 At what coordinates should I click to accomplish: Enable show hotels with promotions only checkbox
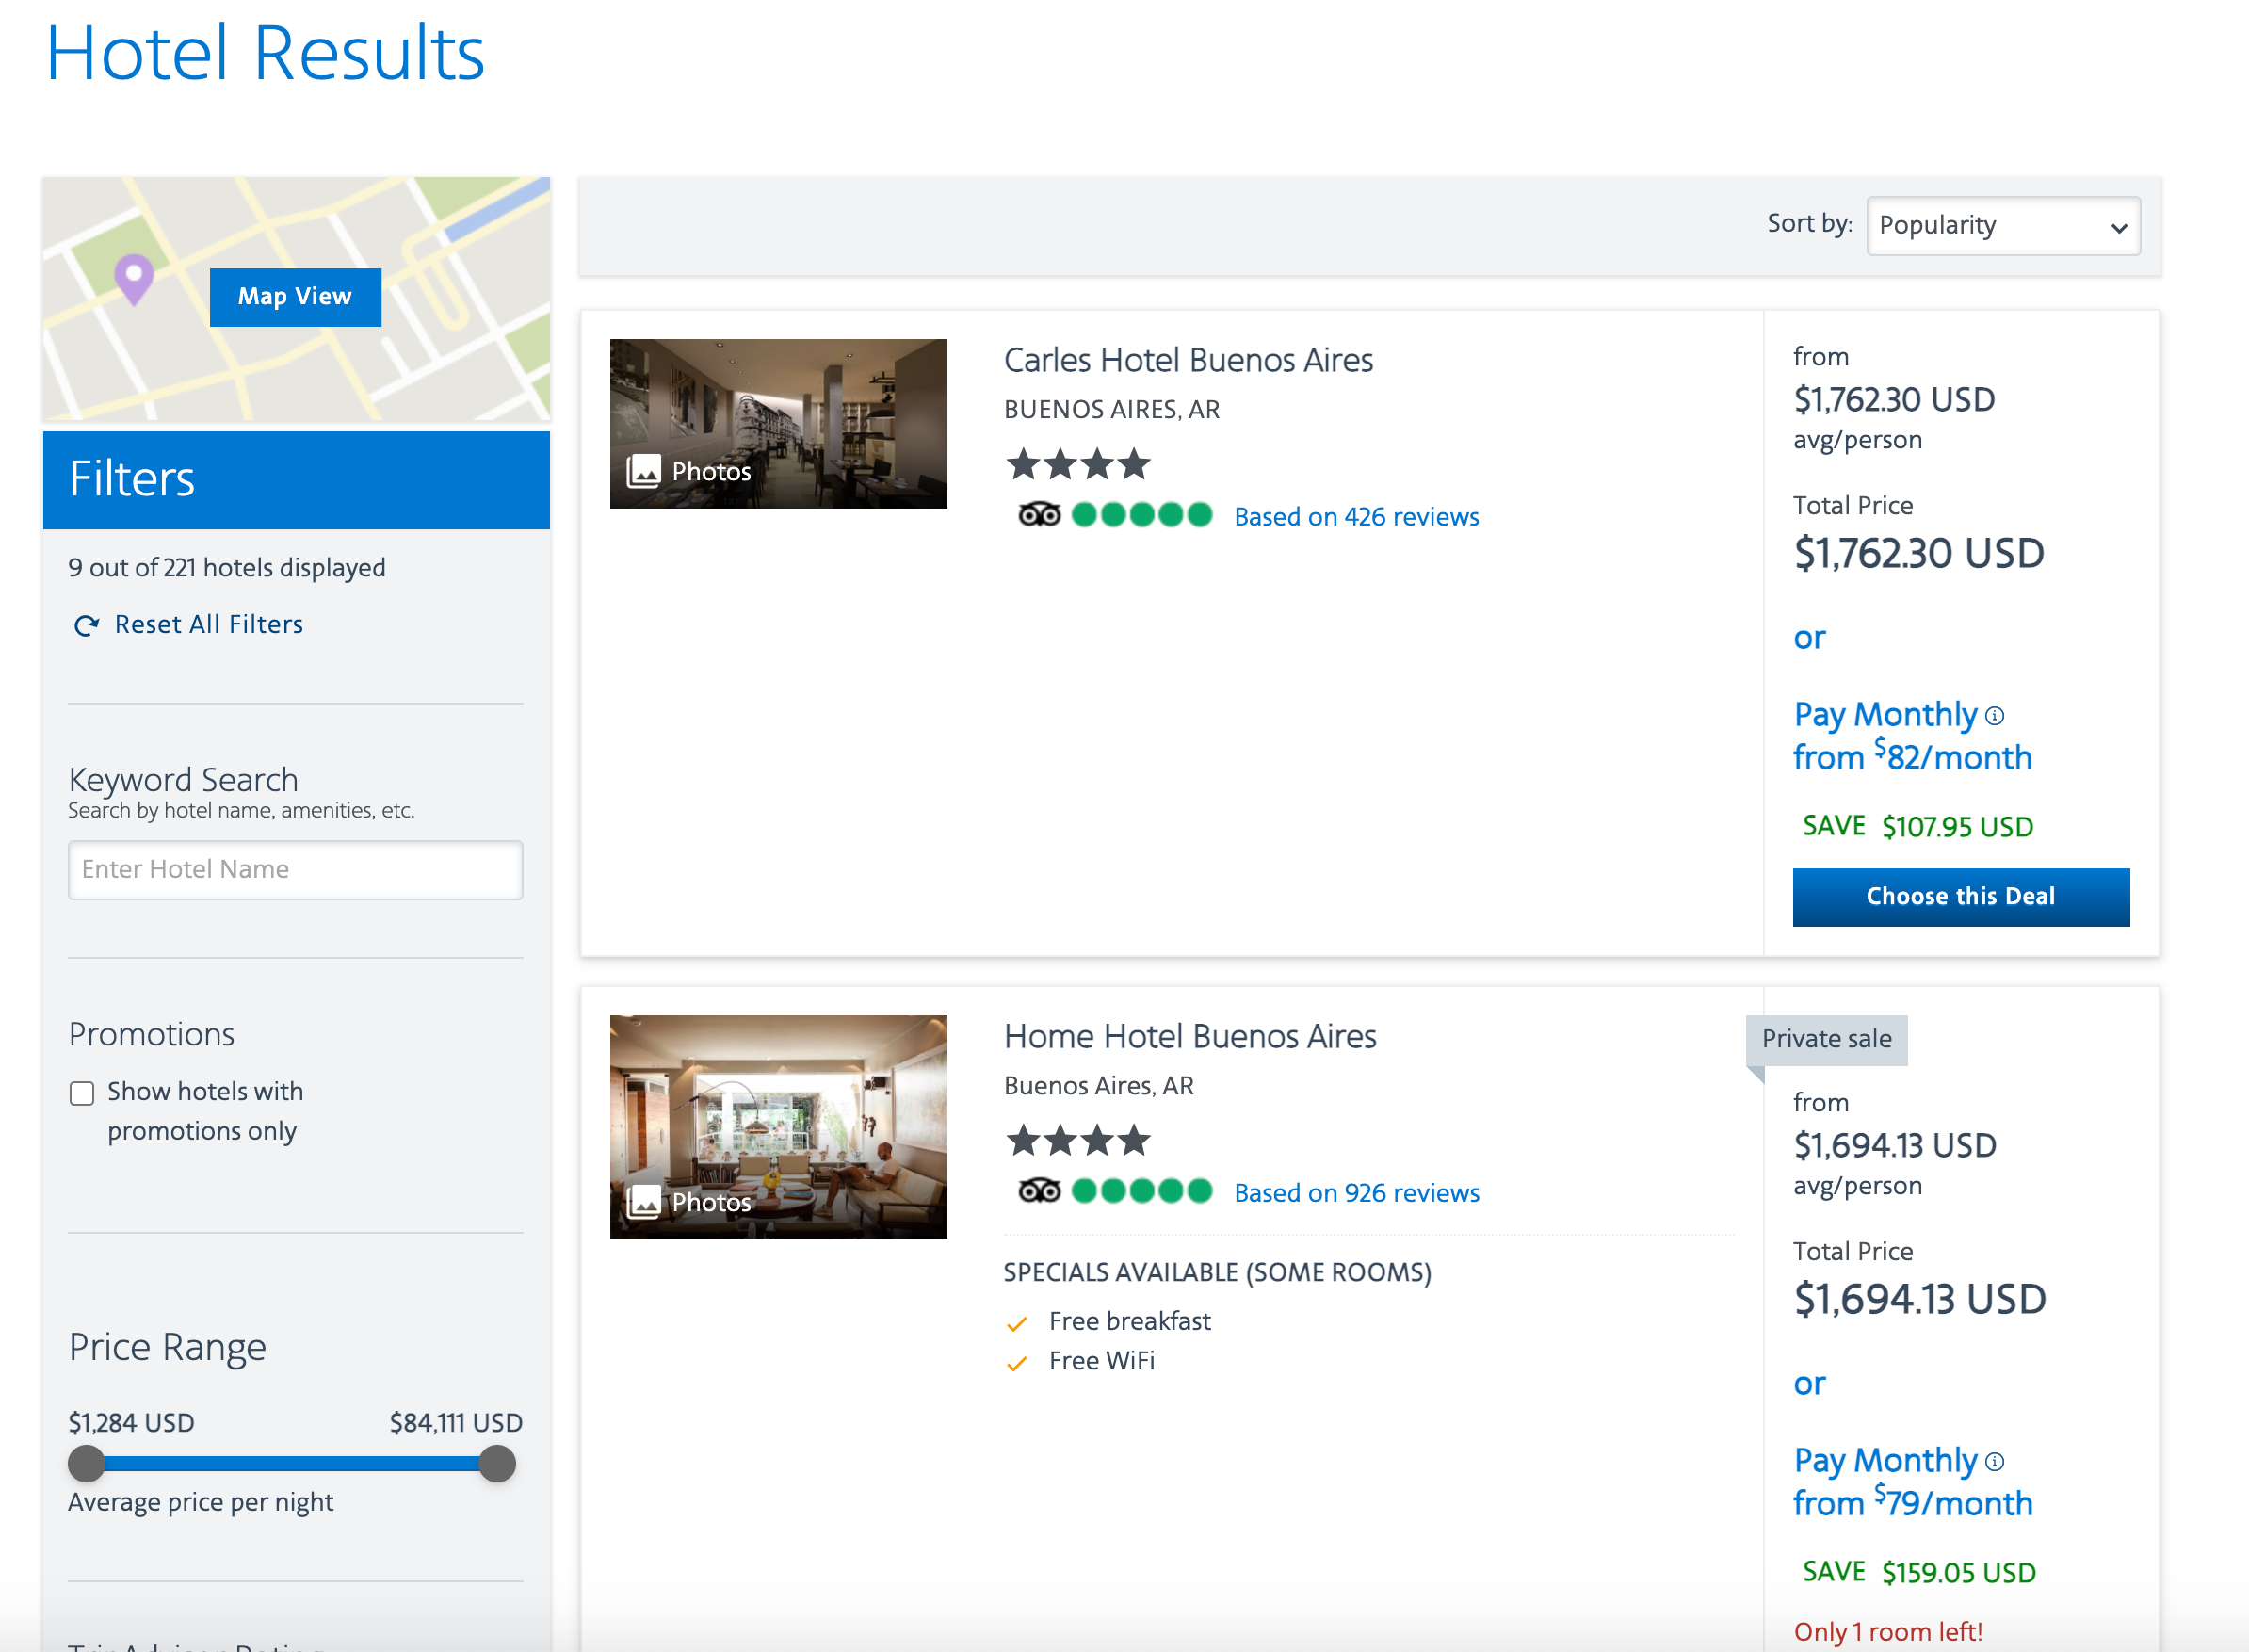[x=82, y=1092]
